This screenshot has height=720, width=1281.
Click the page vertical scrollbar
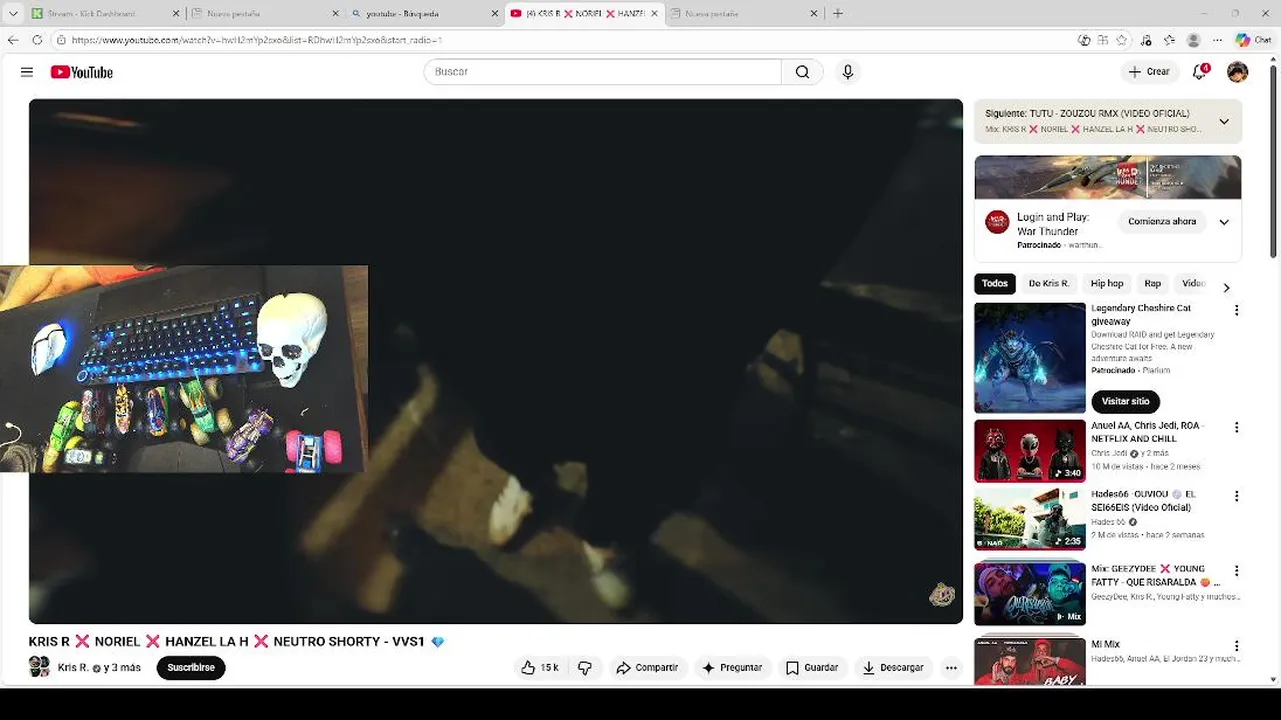[x=1274, y=160]
